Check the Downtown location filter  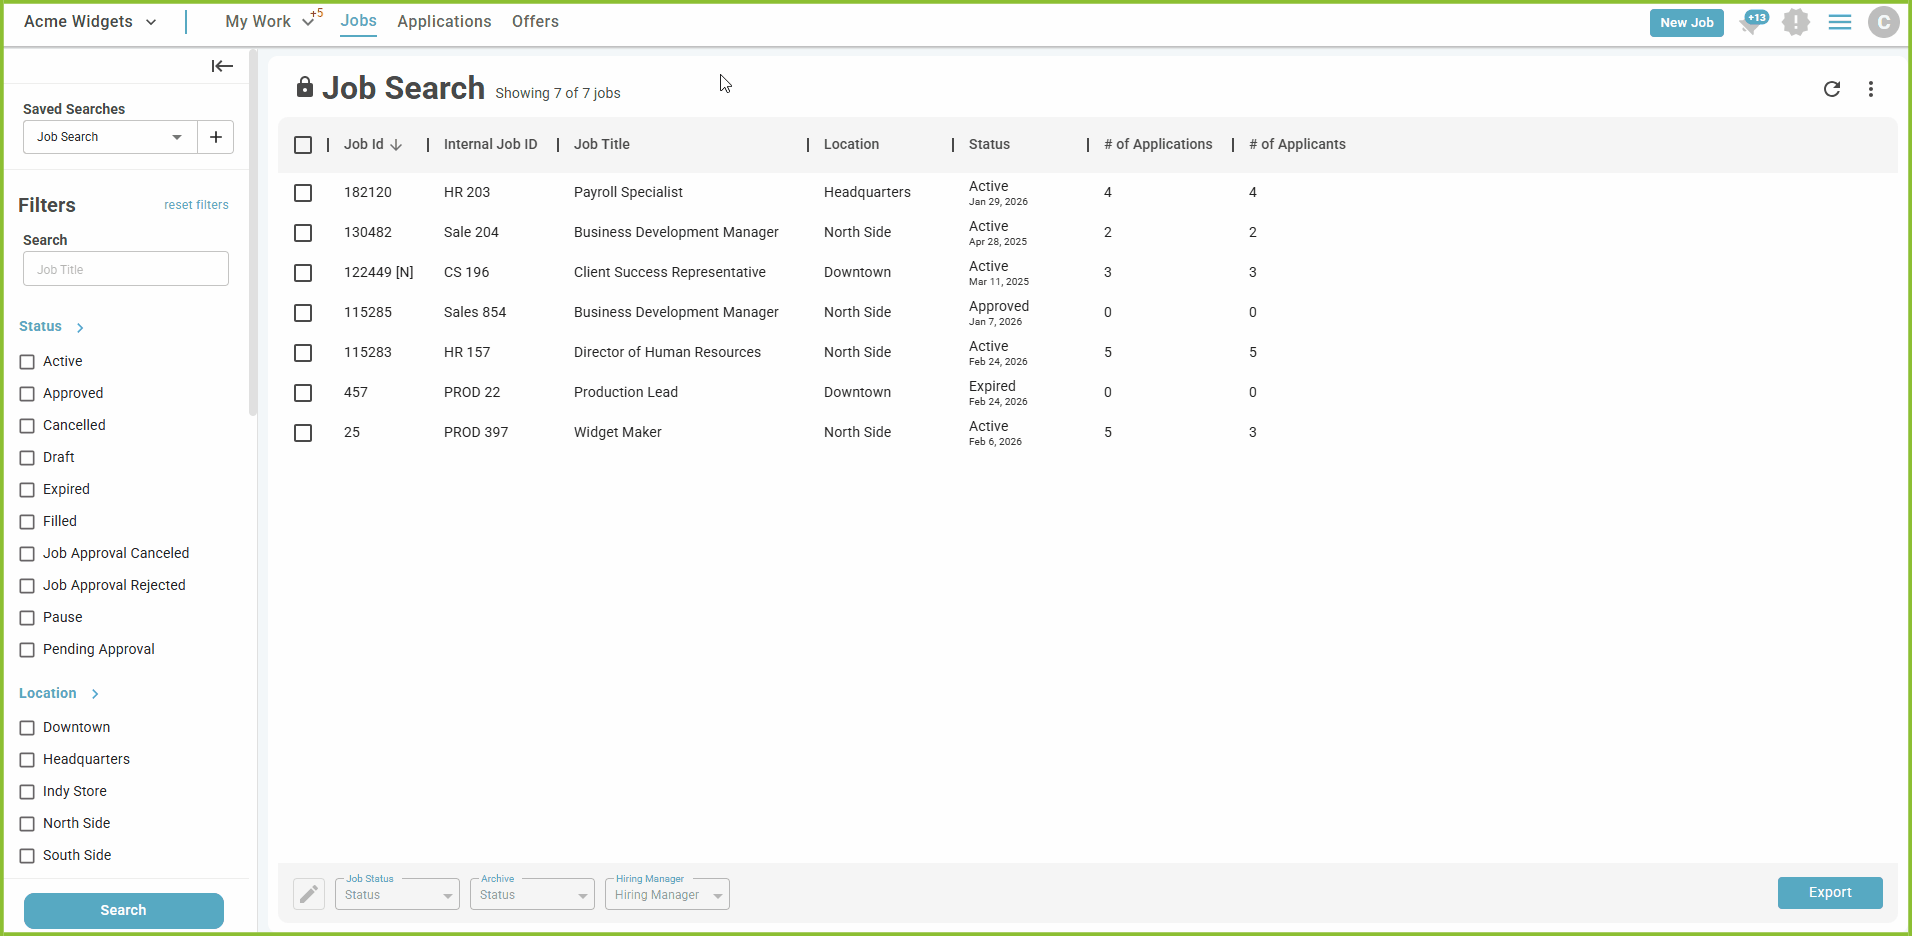[28, 728]
